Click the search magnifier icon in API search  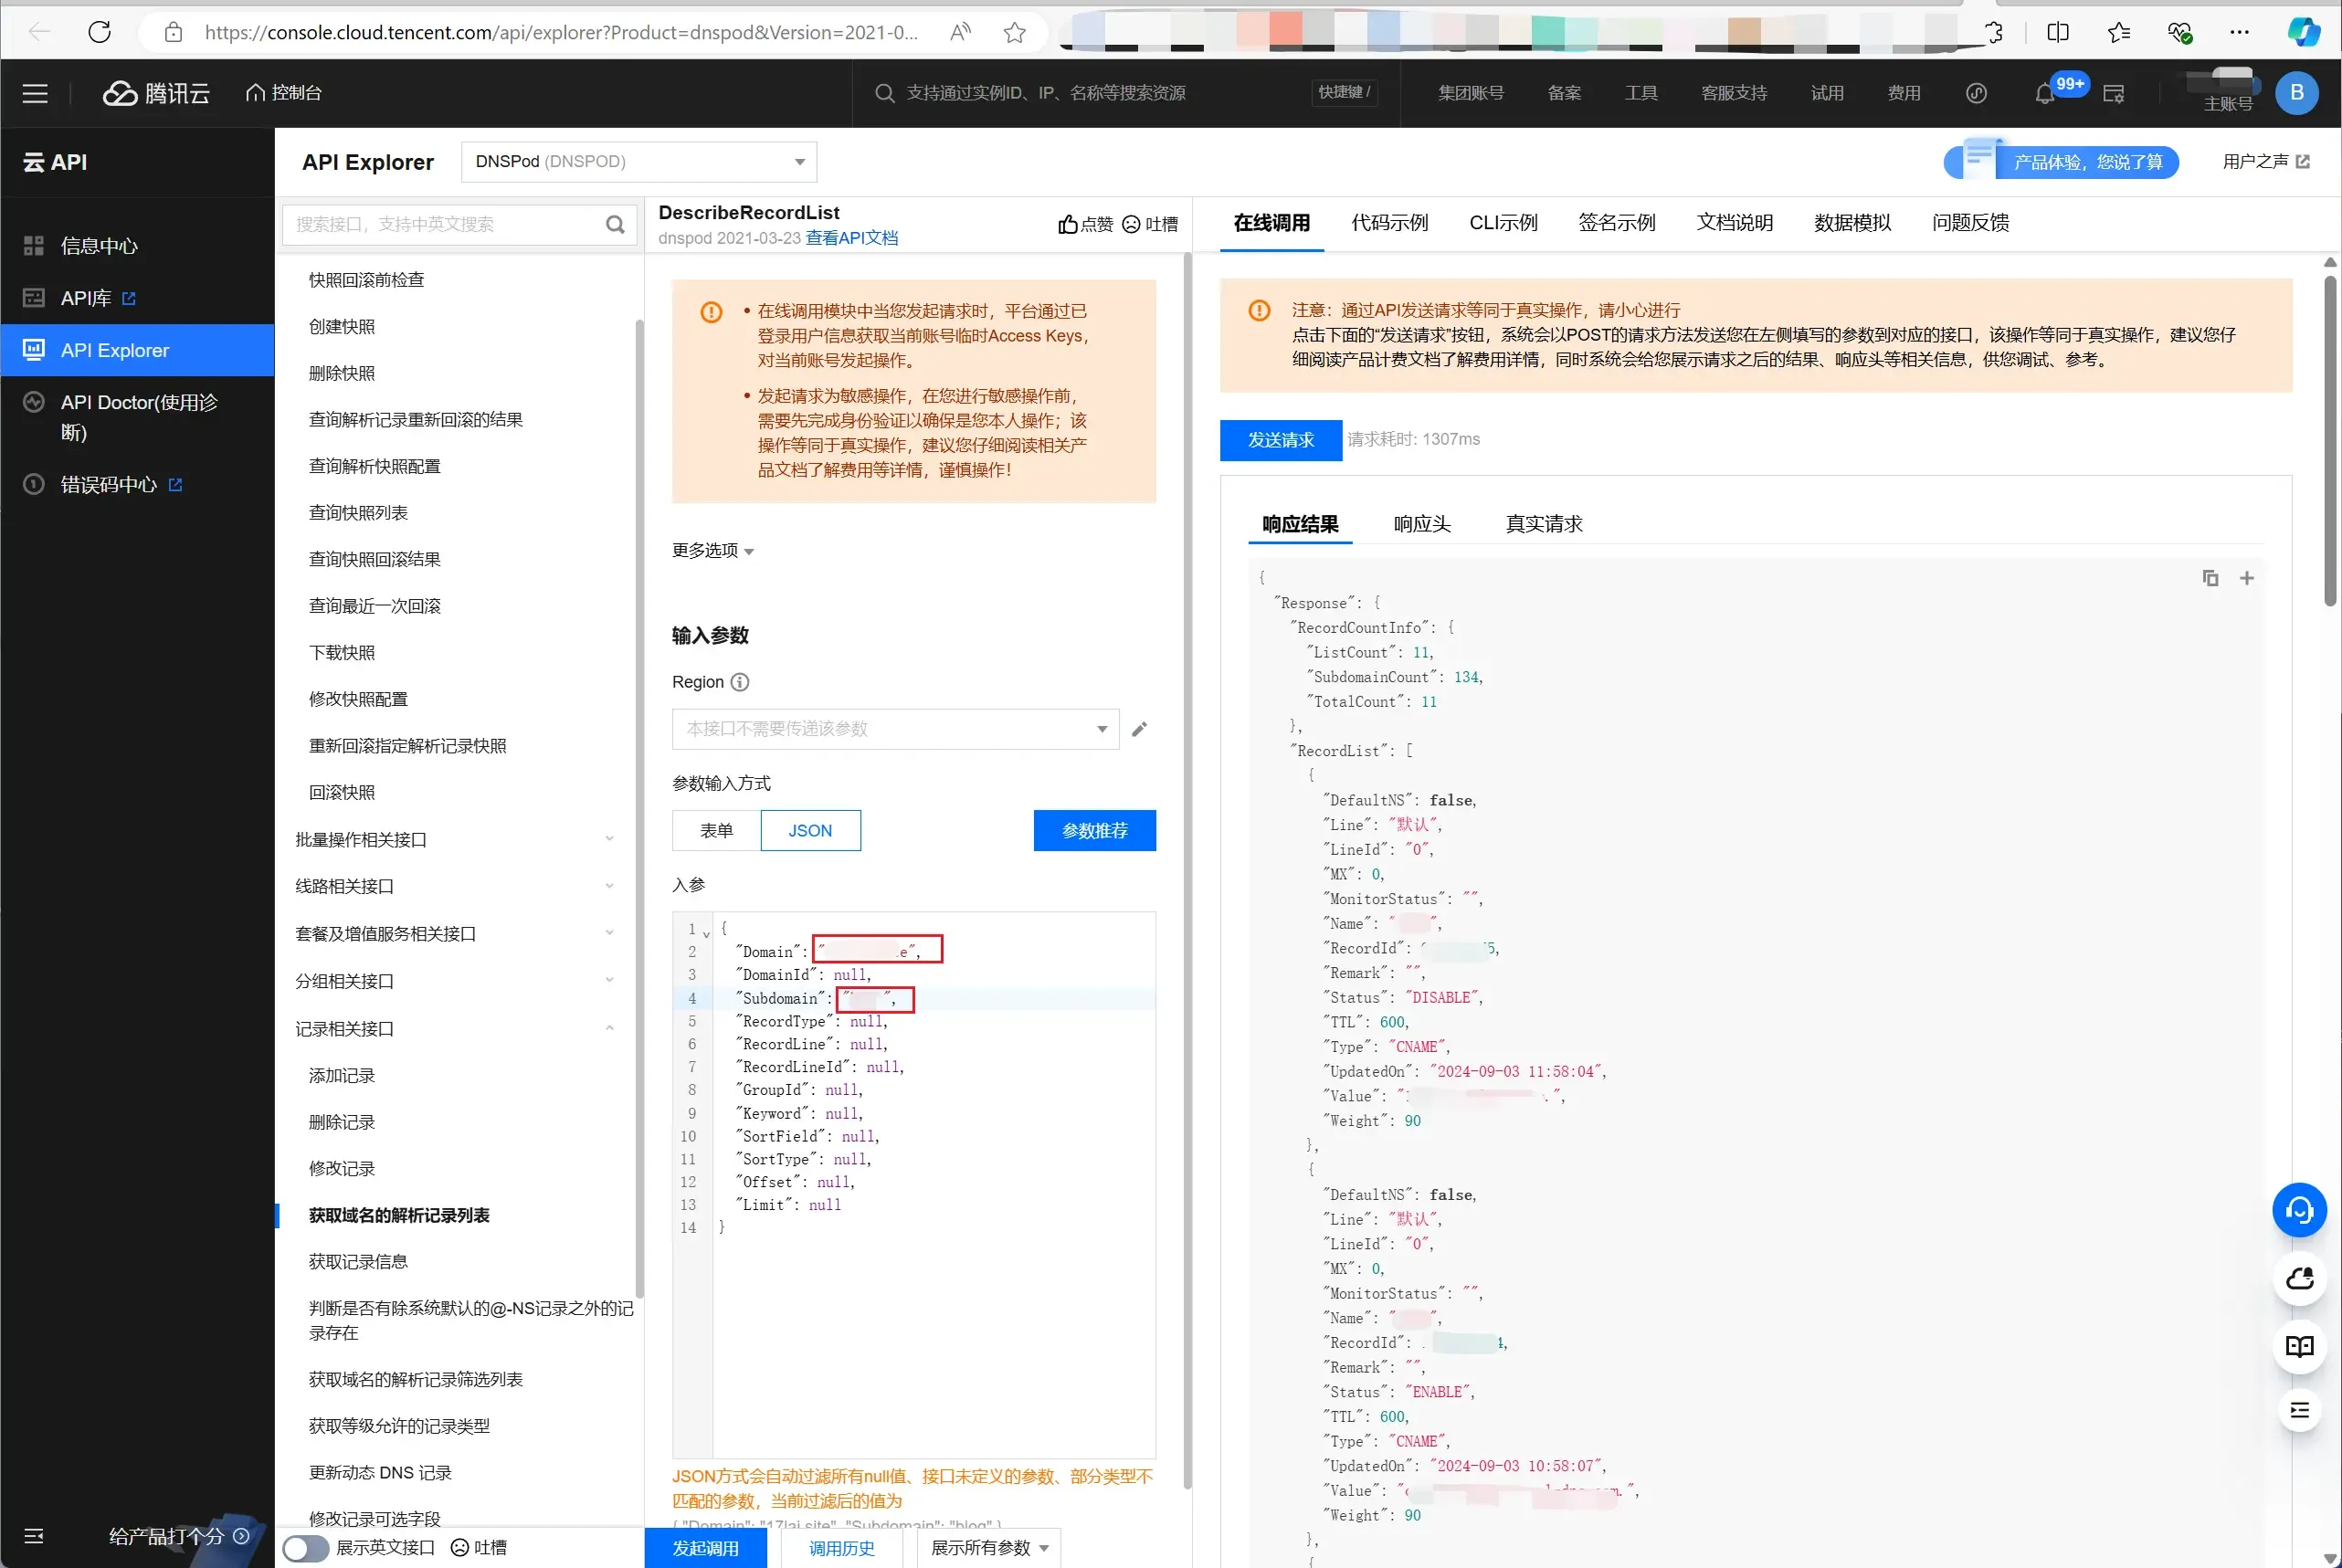point(615,224)
